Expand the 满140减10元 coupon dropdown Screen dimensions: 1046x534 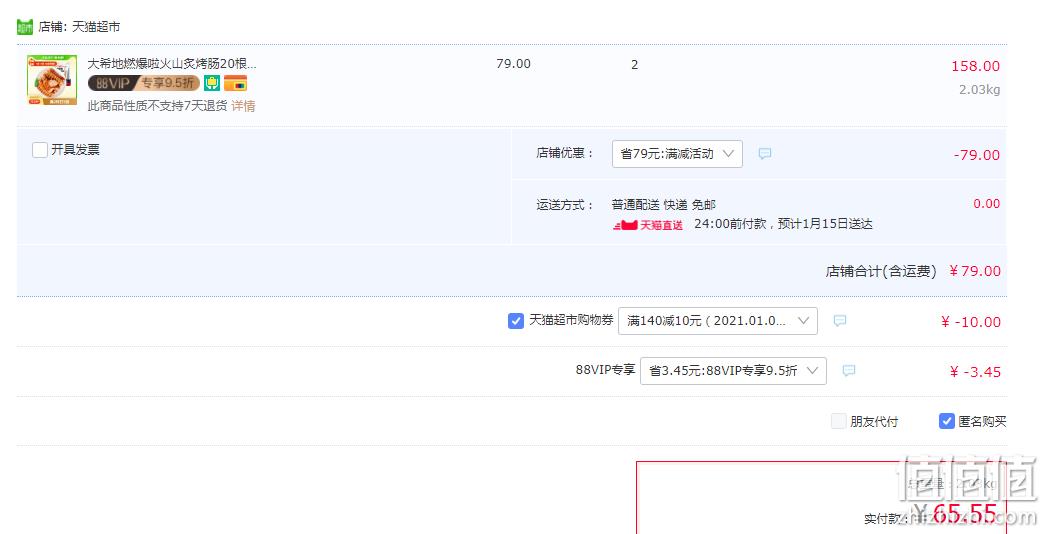pyautogui.click(x=718, y=321)
